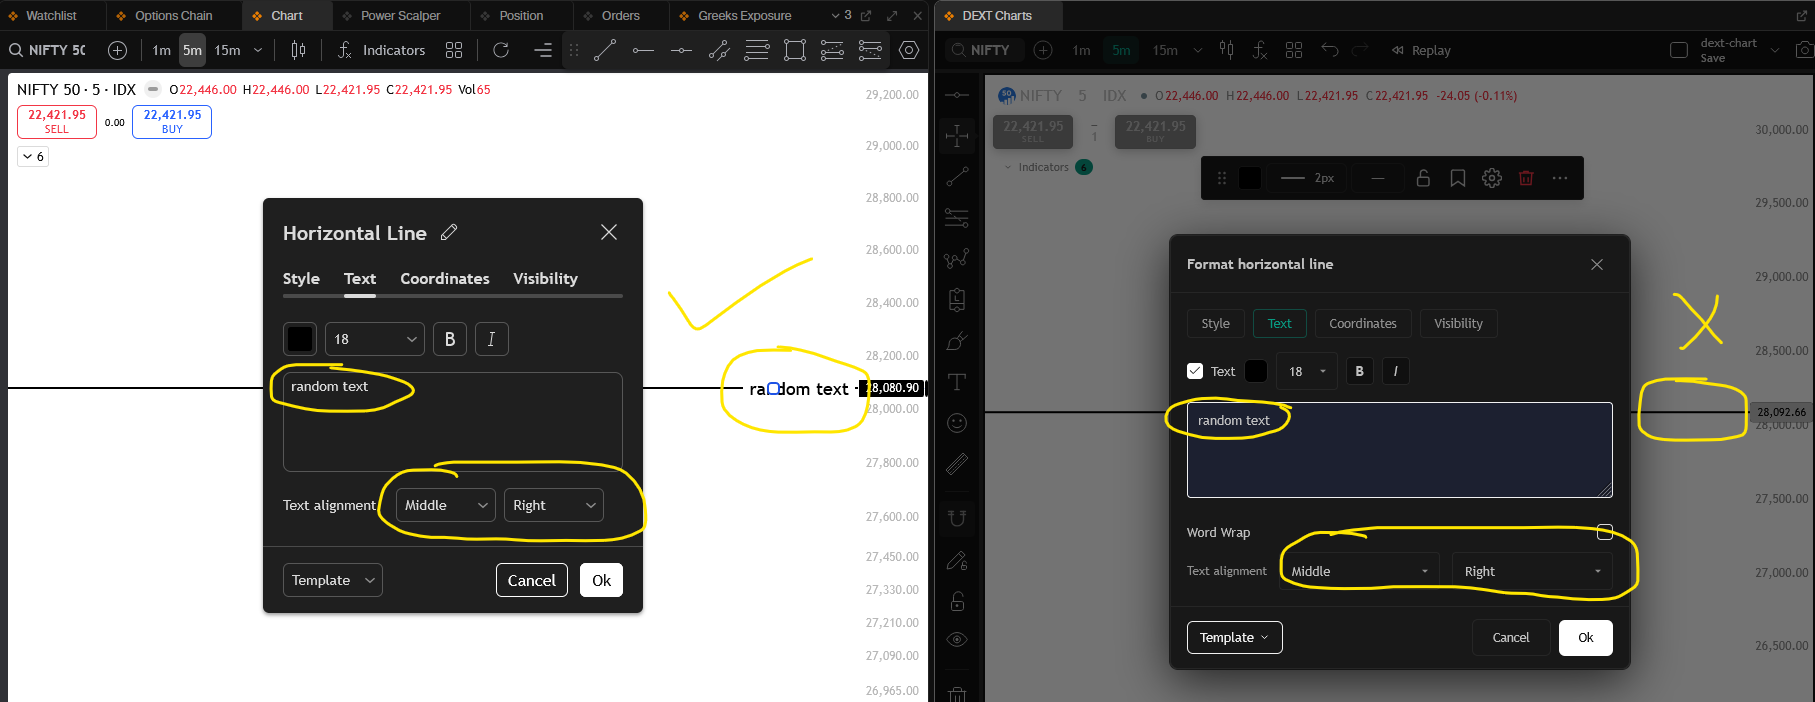Select the trend line tool in left Chart toolbar

[605, 50]
